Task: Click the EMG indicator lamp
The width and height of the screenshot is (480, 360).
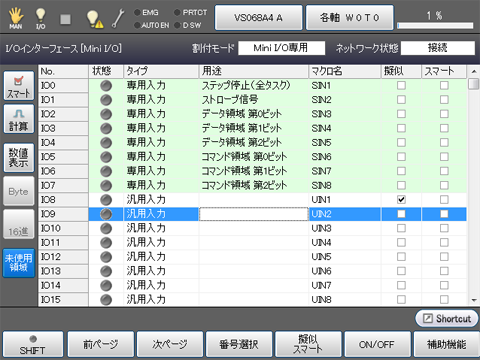Action: coord(137,13)
